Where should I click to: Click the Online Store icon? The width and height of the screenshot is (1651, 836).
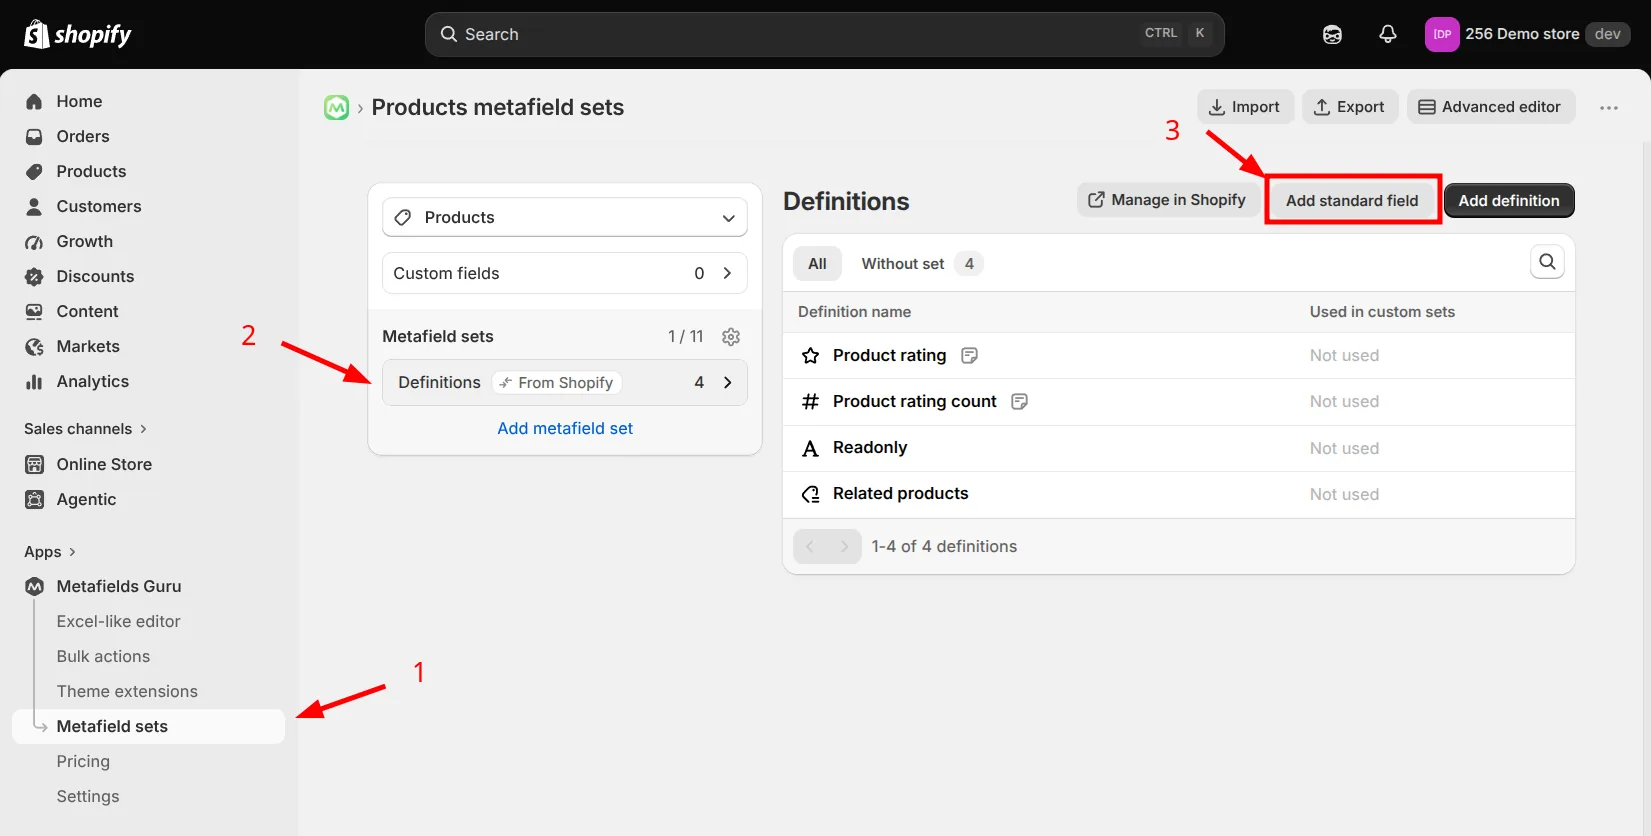34,464
